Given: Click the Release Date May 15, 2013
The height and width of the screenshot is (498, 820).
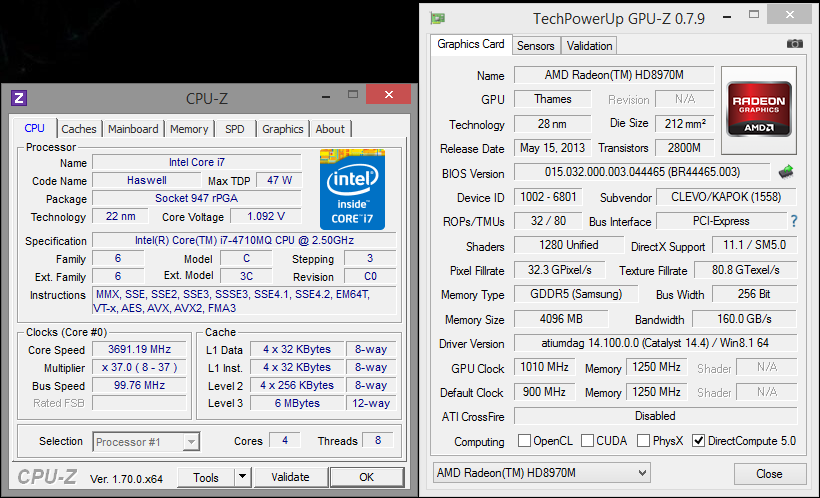Looking at the screenshot, I should [553, 148].
